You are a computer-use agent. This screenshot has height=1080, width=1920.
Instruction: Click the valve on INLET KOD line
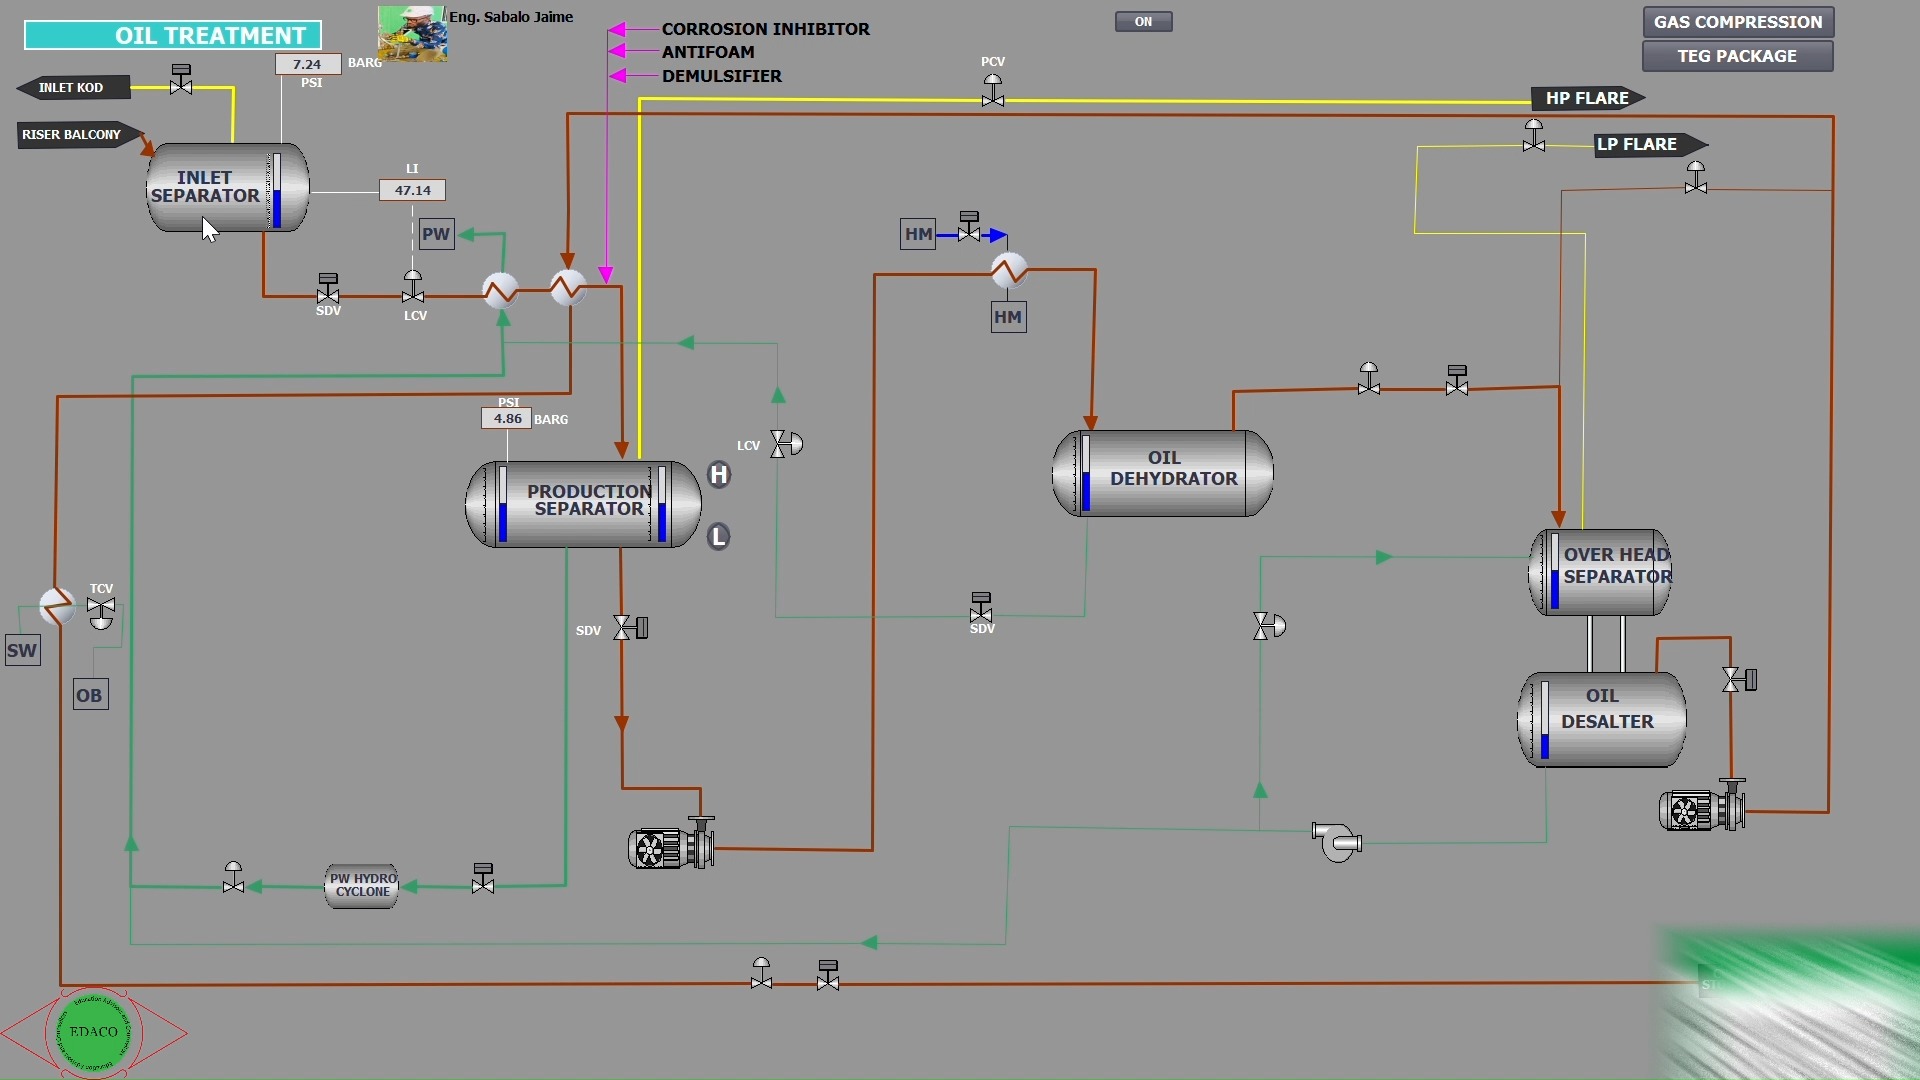(181, 79)
